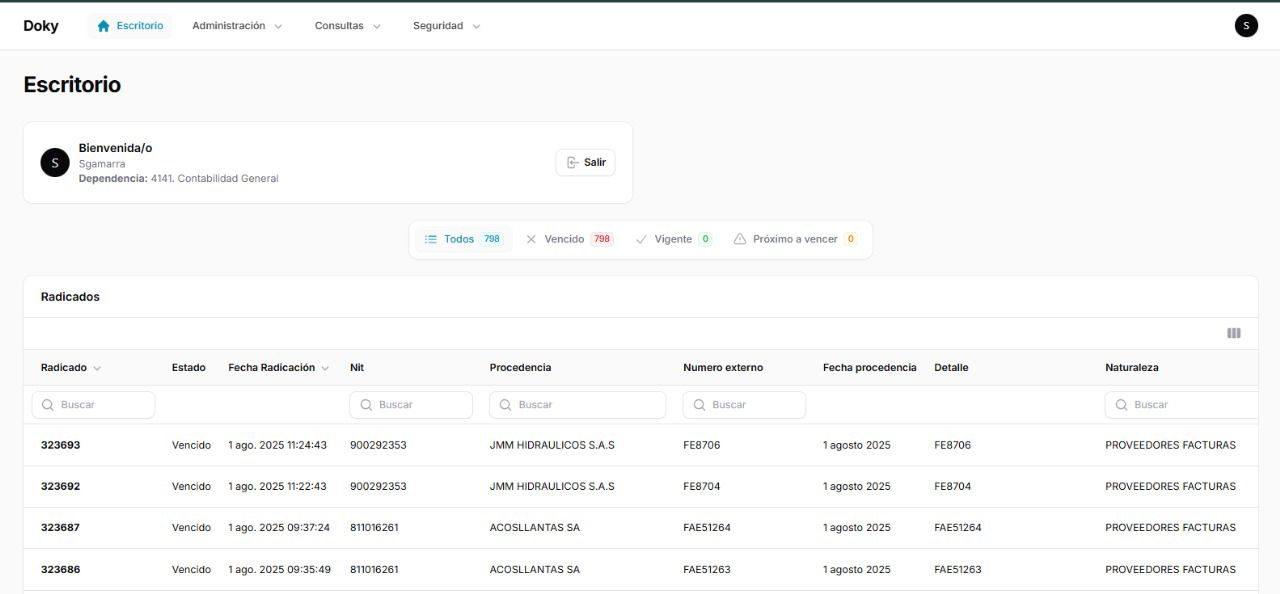Image resolution: width=1280 pixels, height=594 pixels.
Task: Select the Todos filter tab
Action: (463, 239)
